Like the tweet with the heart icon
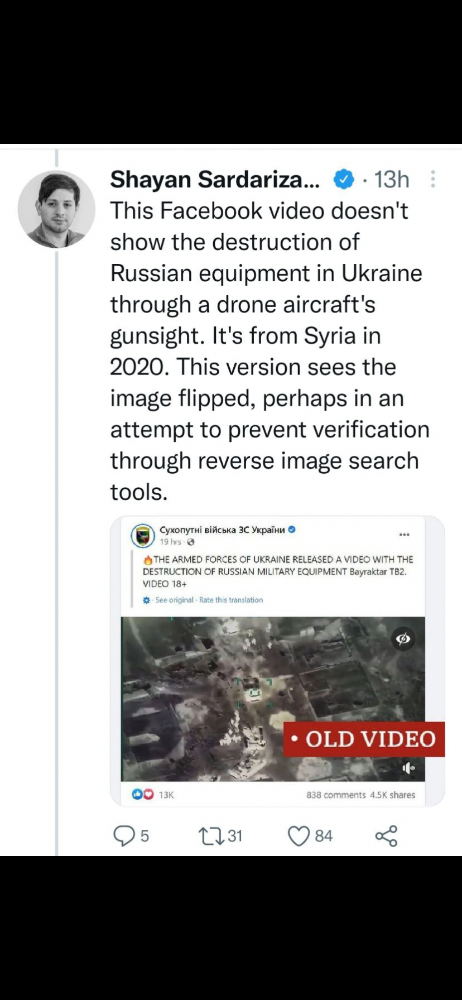 [299, 835]
